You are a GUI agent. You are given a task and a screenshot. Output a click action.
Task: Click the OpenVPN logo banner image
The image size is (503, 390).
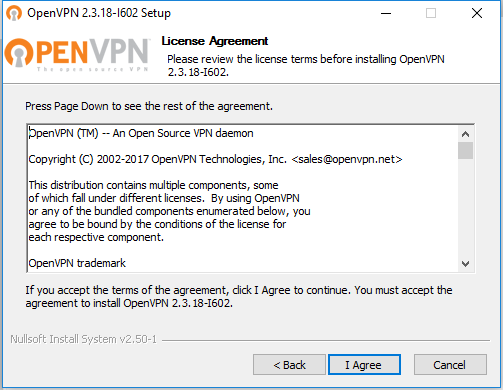tap(77, 54)
